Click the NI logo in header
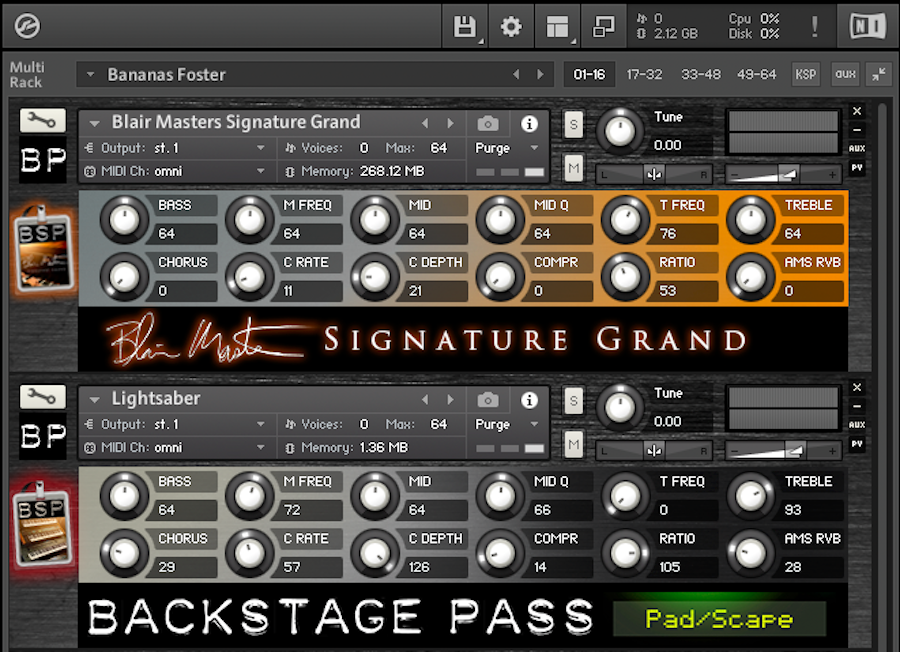 pos(867,26)
